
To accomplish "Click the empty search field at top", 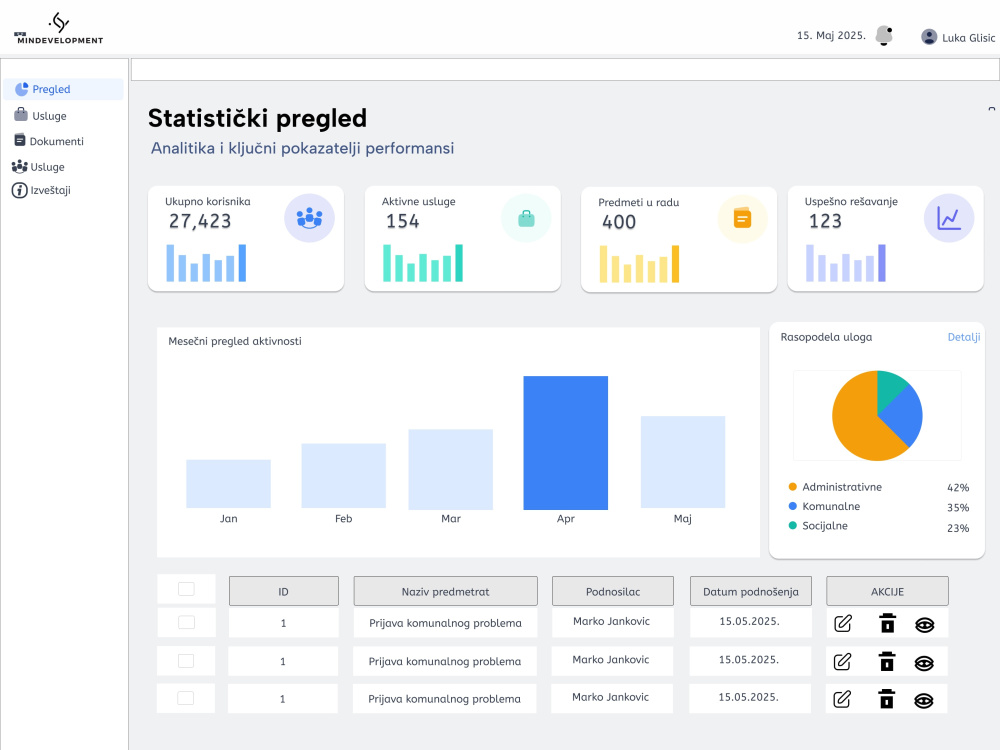I will point(565,70).
